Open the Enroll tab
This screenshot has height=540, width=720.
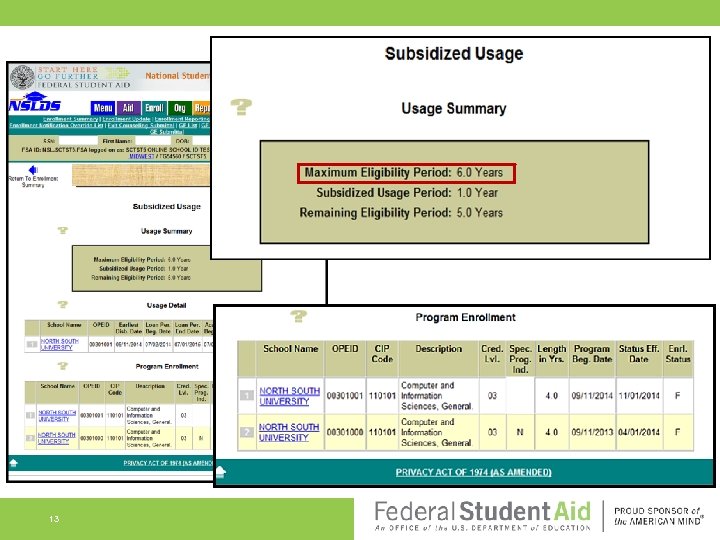(154, 108)
